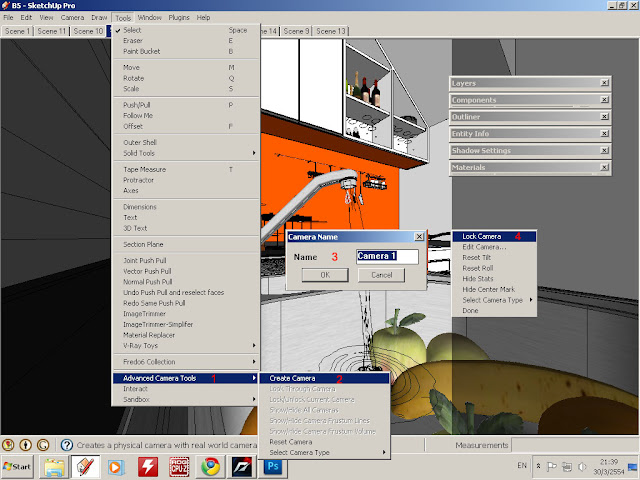The image size is (640, 480).
Task: Open the red Flash icon in taskbar
Action: pyautogui.click(x=148, y=467)
